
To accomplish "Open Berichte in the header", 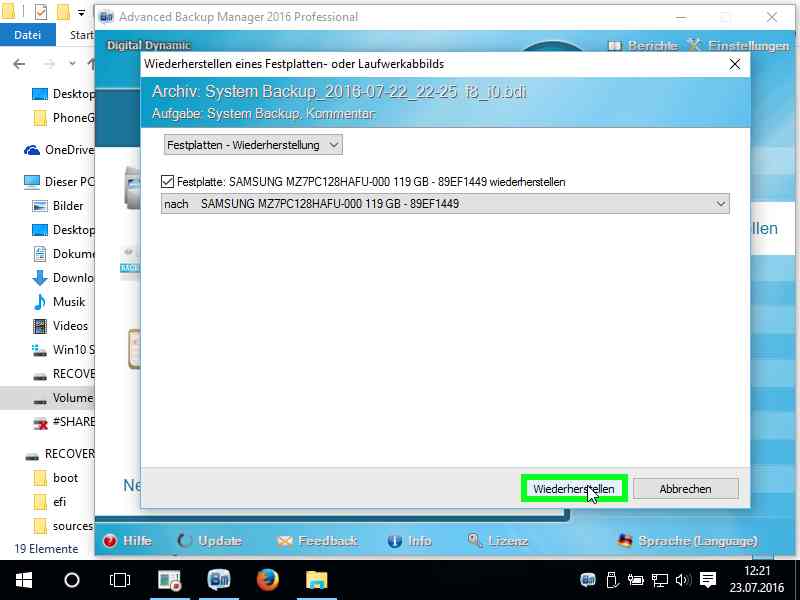I will tap(643, 45).
